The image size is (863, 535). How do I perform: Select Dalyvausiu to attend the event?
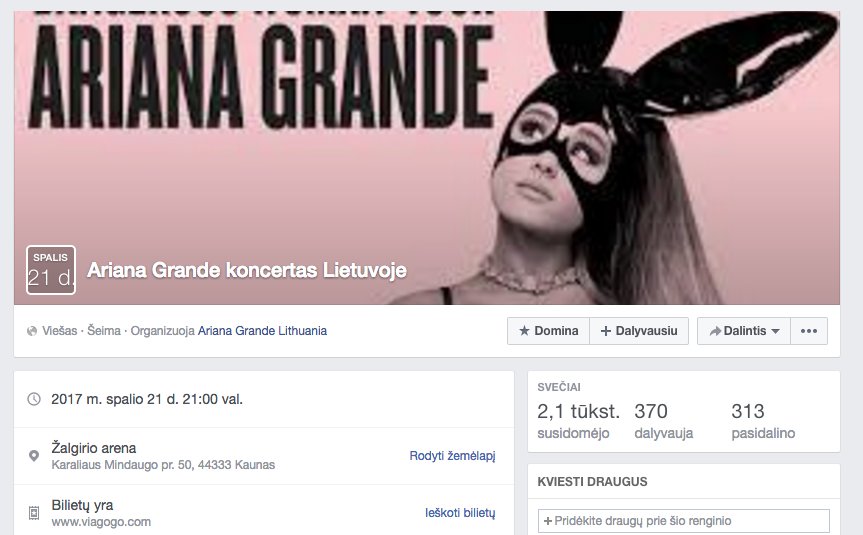(639, 331)
